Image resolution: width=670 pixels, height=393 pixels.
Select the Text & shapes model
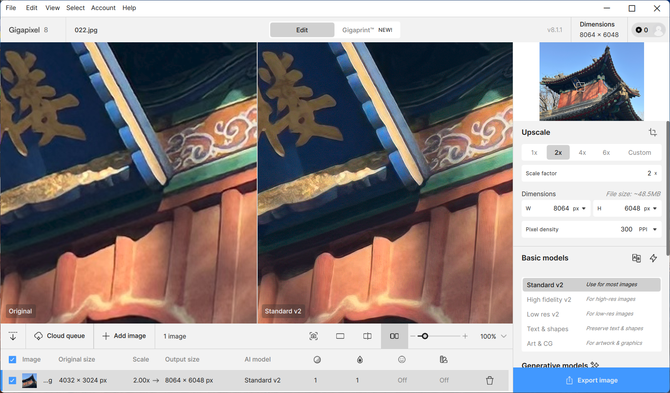(x=591, y=329)
